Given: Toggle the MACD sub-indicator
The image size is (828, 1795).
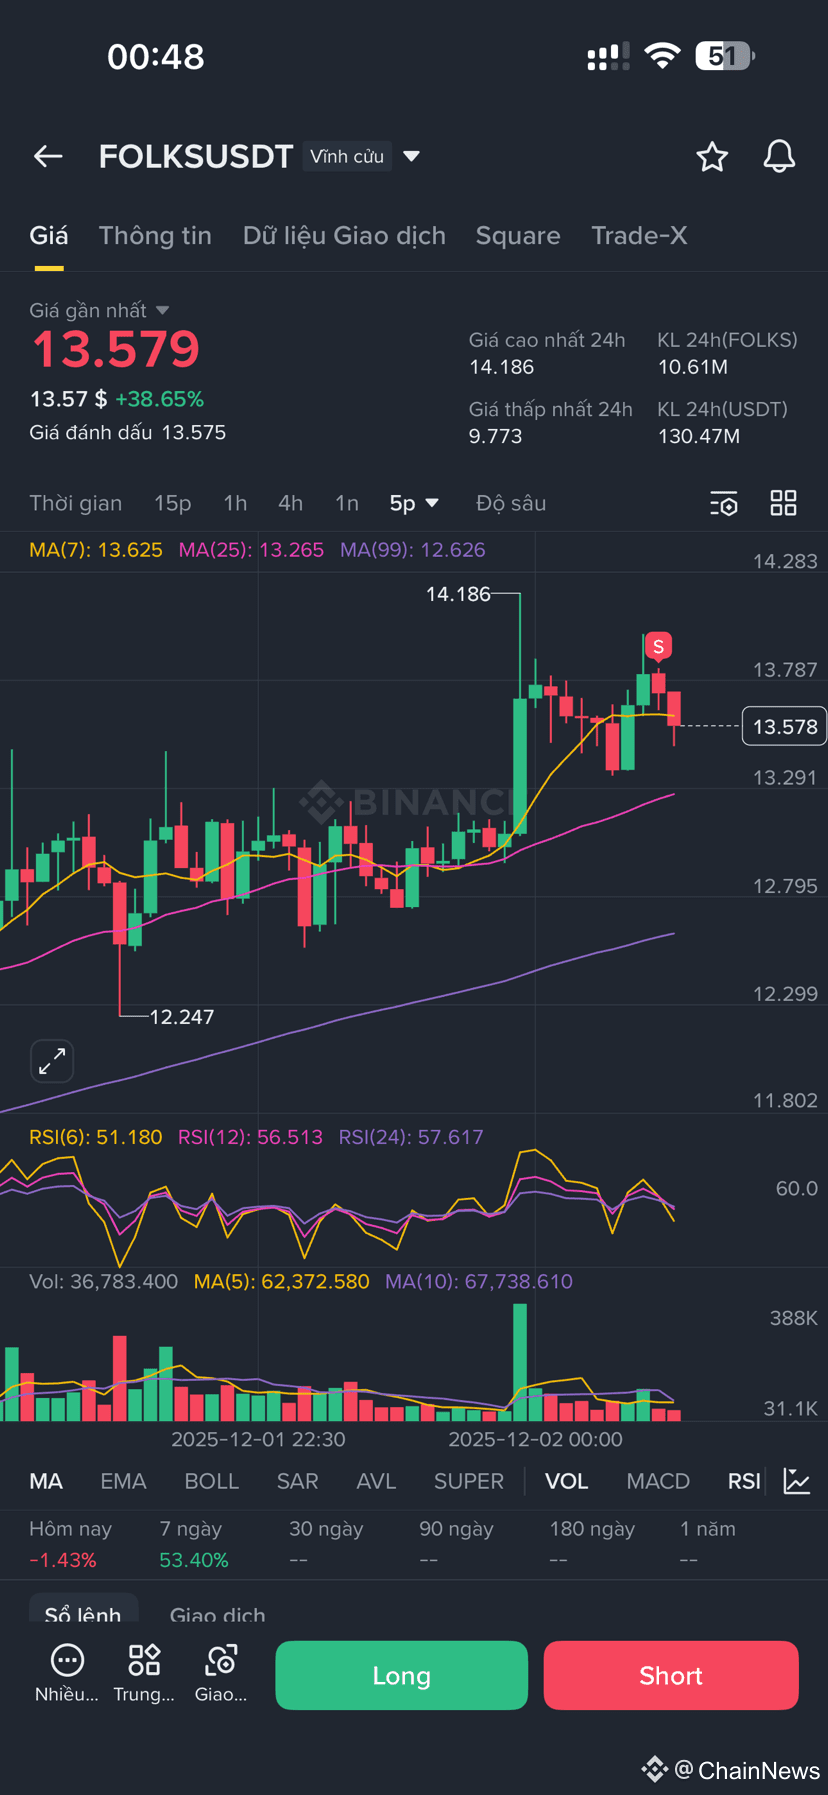Looking at the screenshot, I should click(x=658, y=1481).
